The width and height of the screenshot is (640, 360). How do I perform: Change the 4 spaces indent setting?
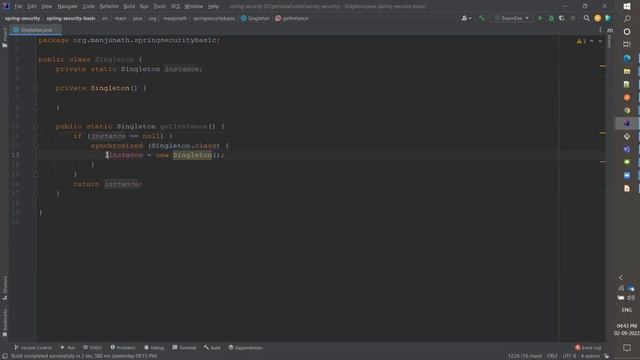[590, 356]
